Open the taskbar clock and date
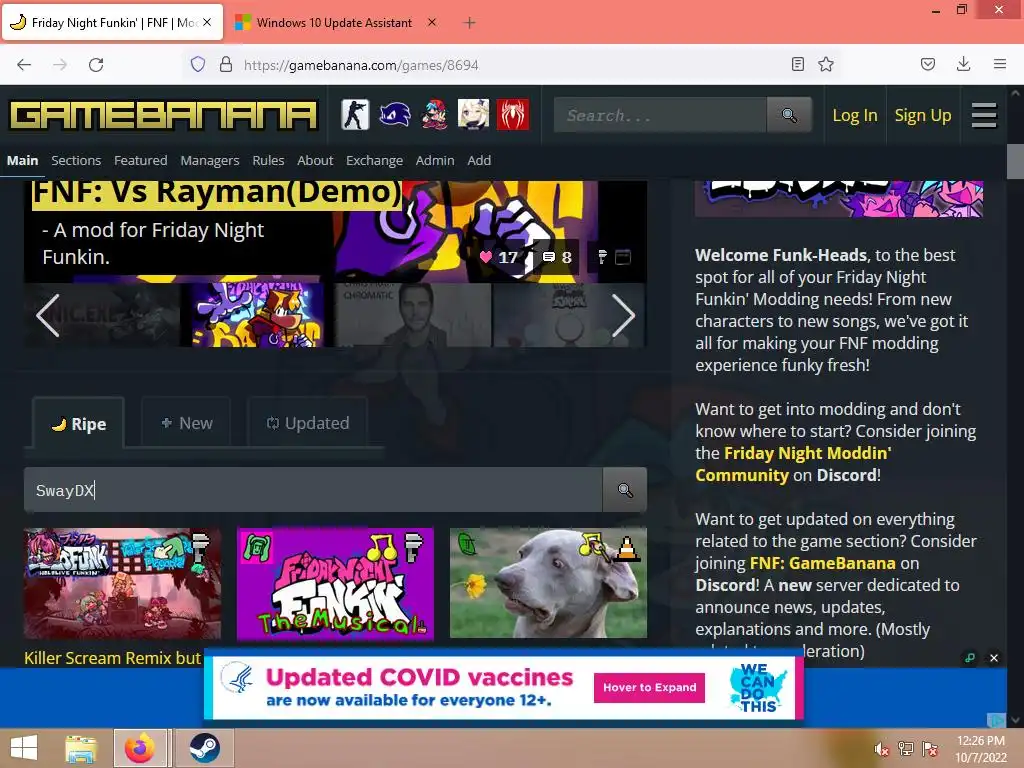This screenshot has width=1024, height=768. pos(980,749)
